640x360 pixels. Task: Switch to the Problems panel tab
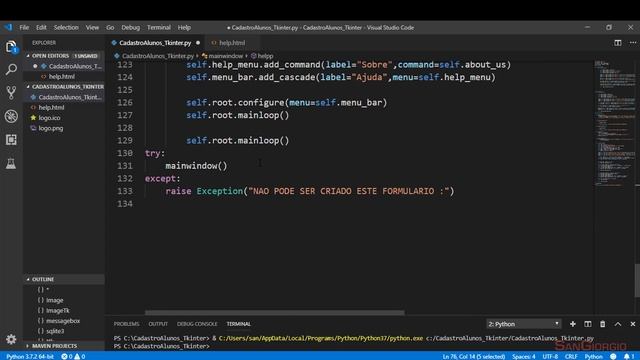pyautogui.click(x=127, y=324)
